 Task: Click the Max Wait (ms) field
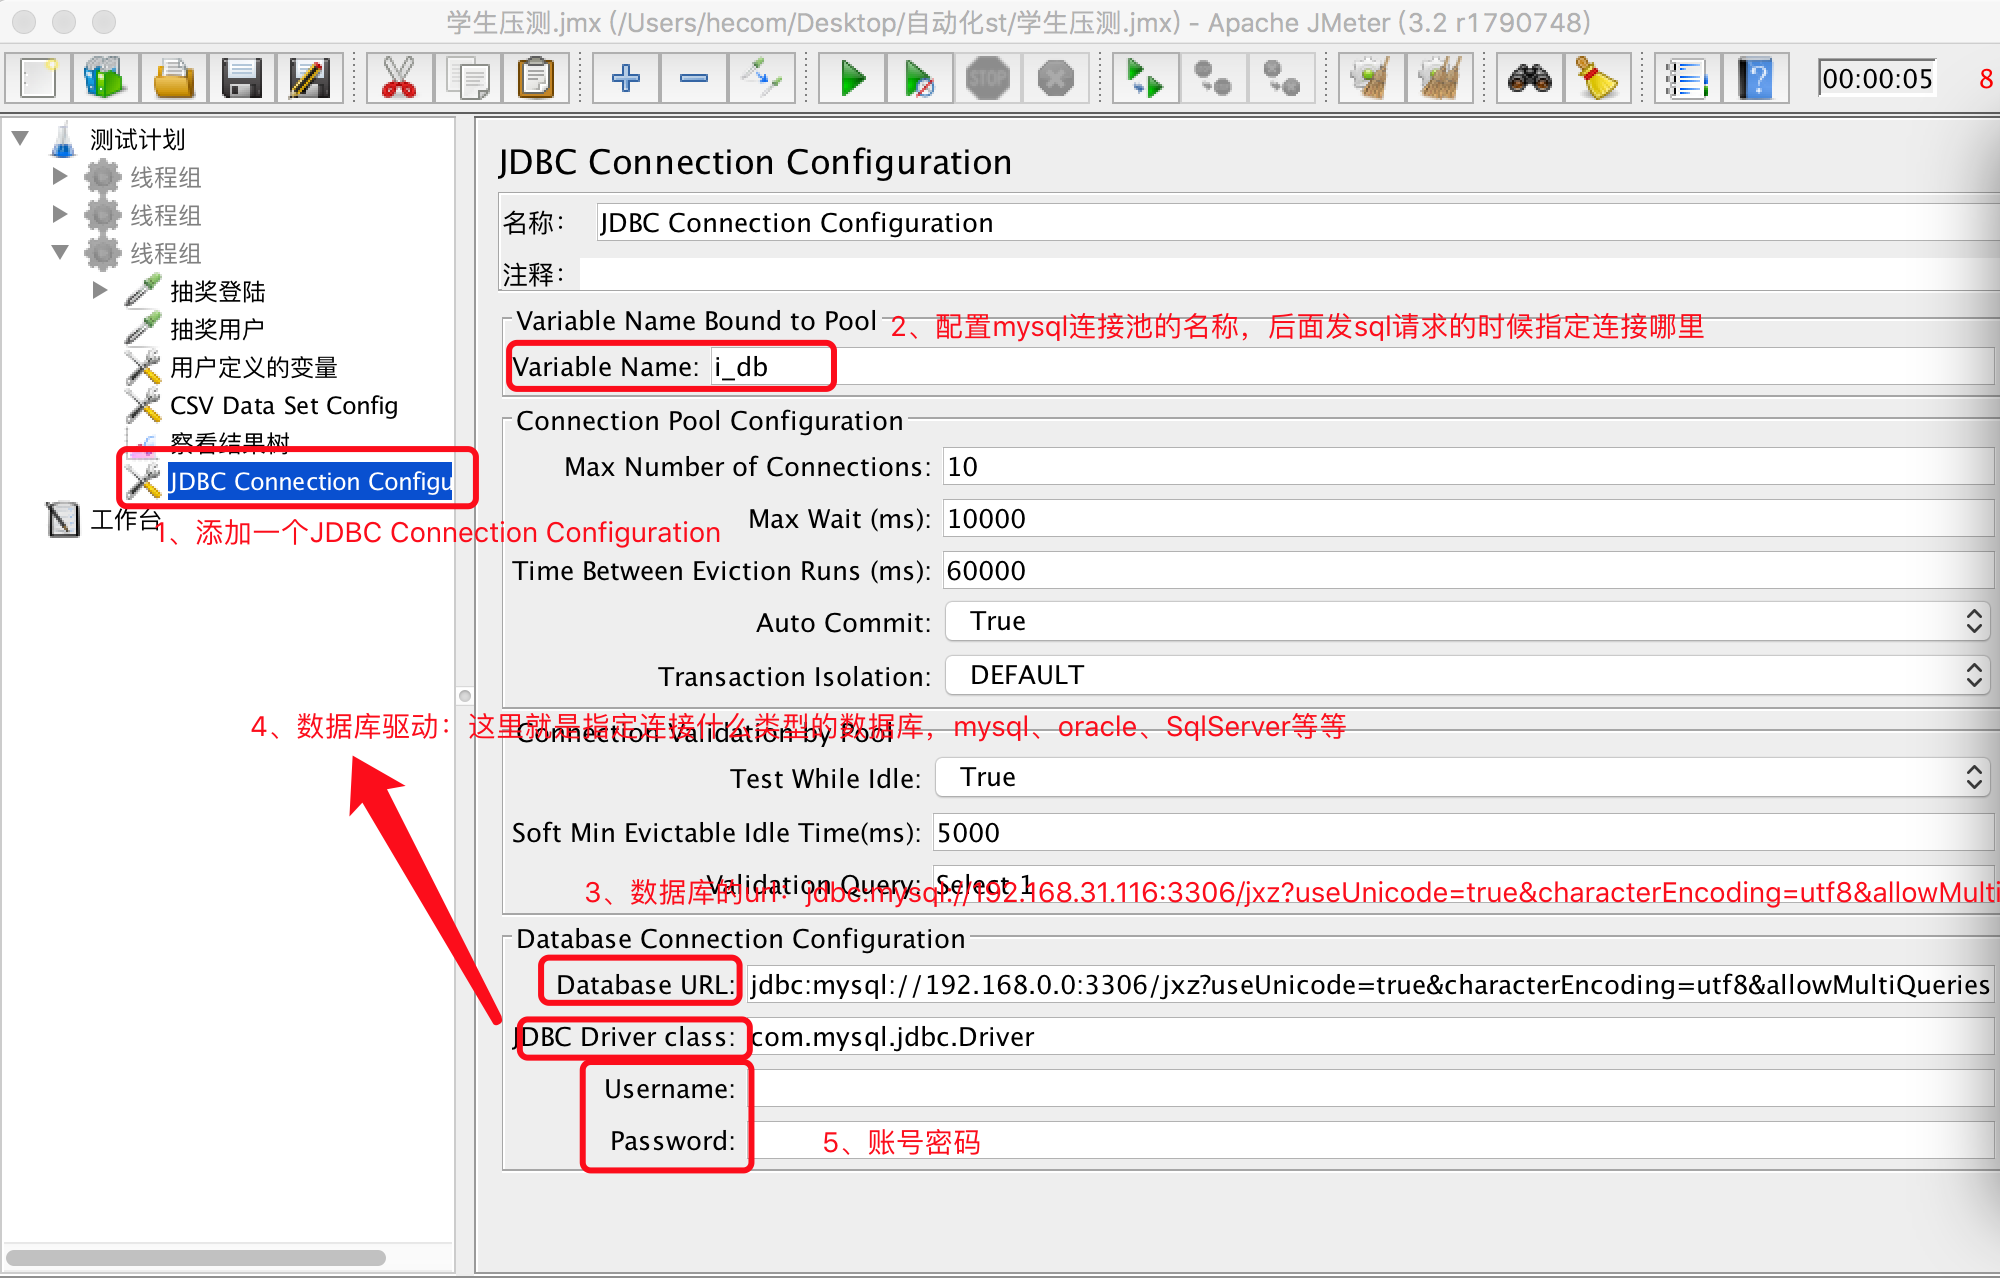click(1468, 519)
